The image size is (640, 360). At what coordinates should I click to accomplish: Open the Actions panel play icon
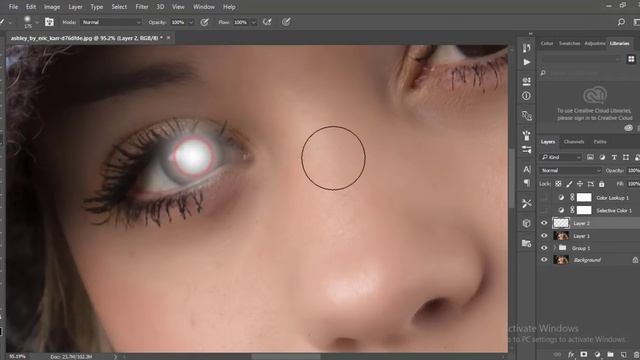[527, 62]
